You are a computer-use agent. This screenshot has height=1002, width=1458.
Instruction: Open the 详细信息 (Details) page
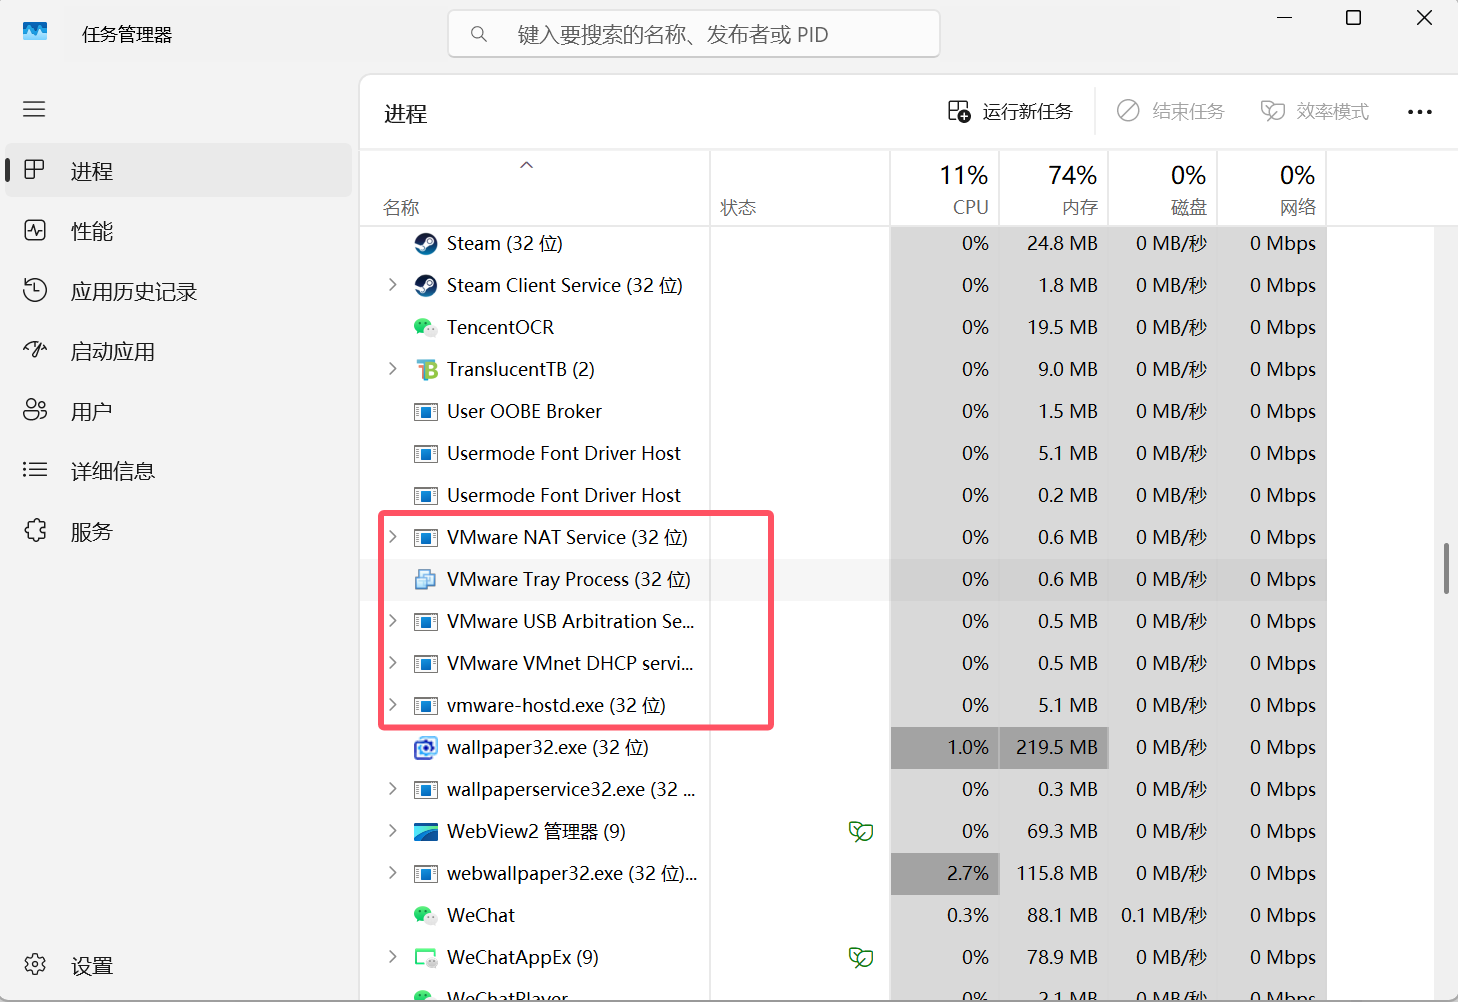click(179, 471)
